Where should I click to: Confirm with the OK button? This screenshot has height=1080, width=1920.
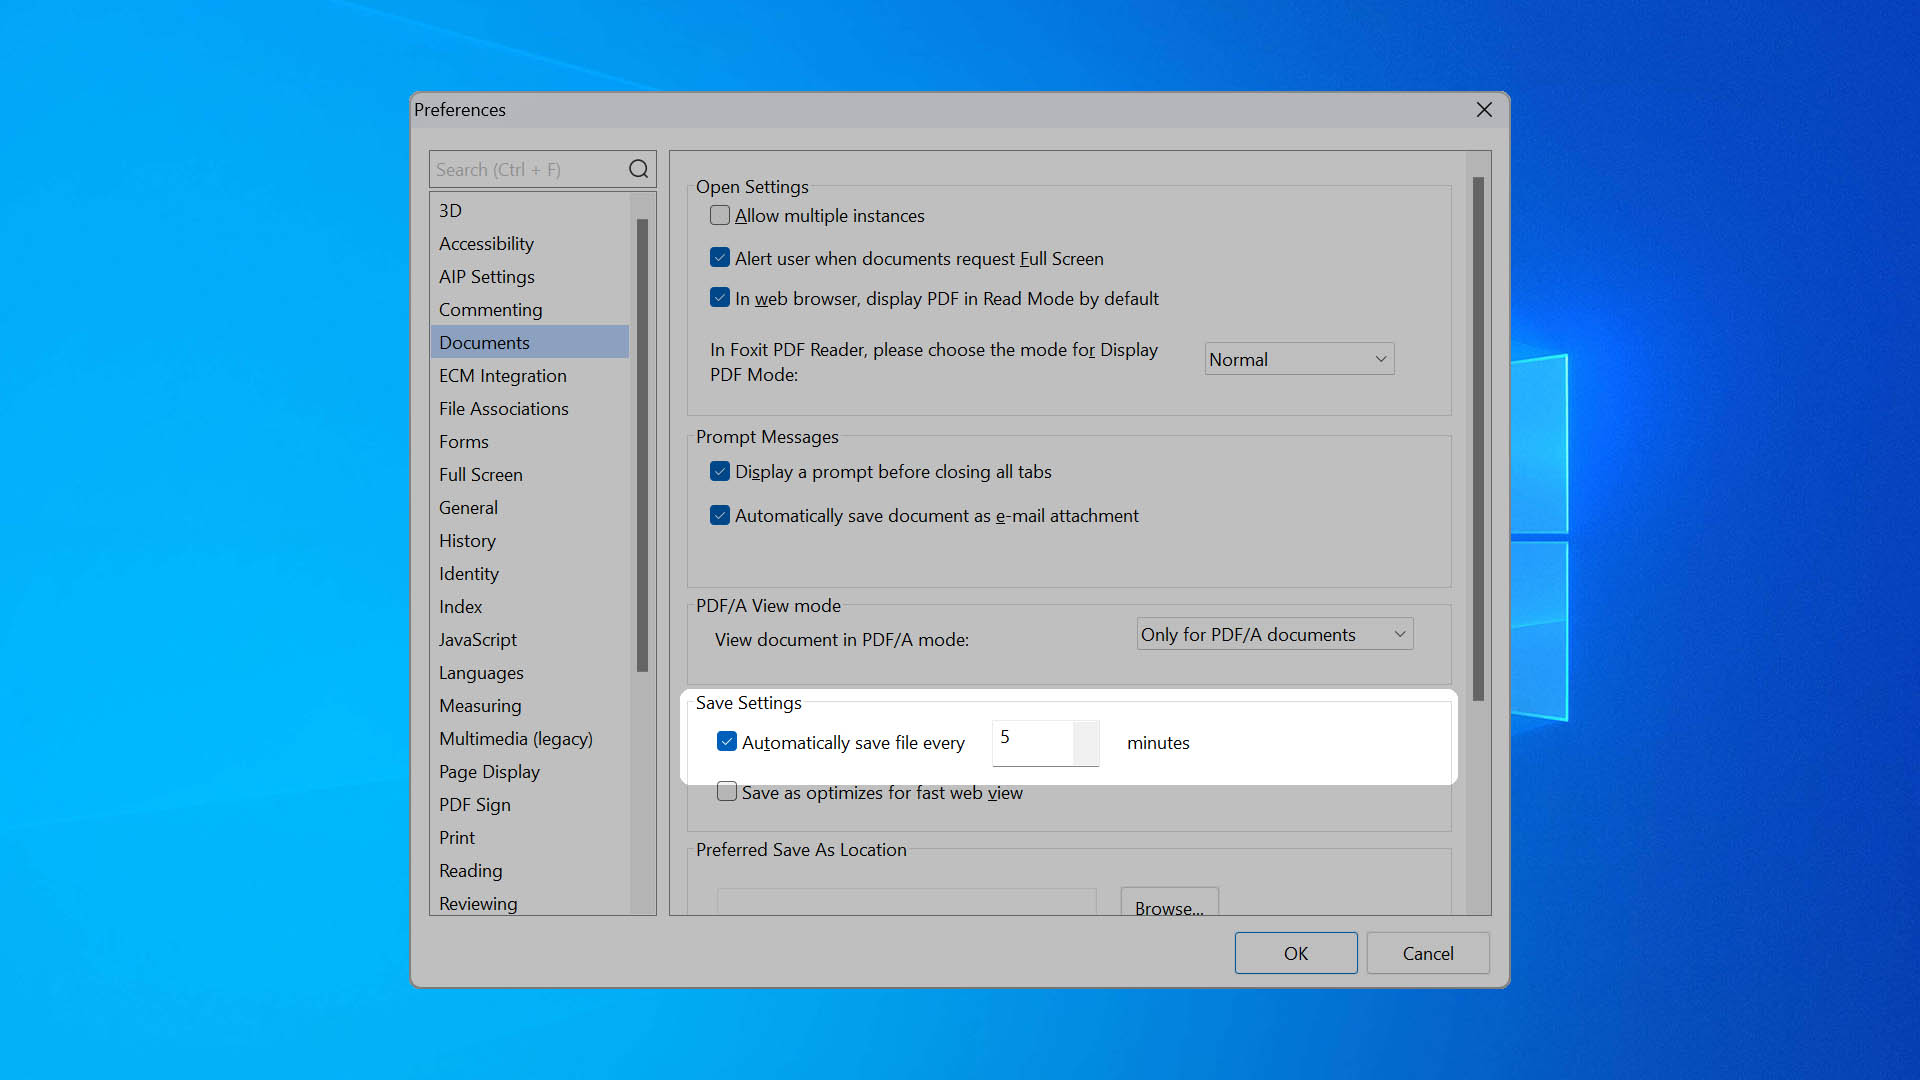pos(1296,953)
